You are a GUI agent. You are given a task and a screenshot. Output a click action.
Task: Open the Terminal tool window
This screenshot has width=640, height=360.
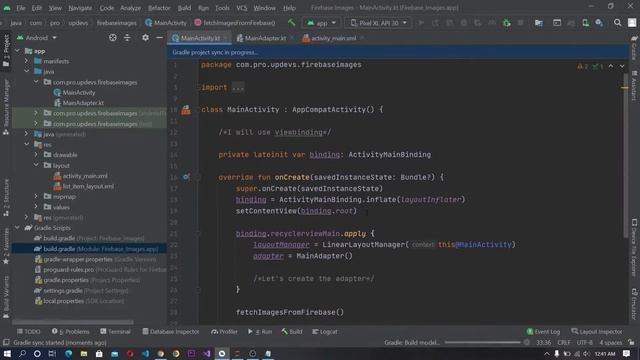pyautogui.click(x=116, y=331)
